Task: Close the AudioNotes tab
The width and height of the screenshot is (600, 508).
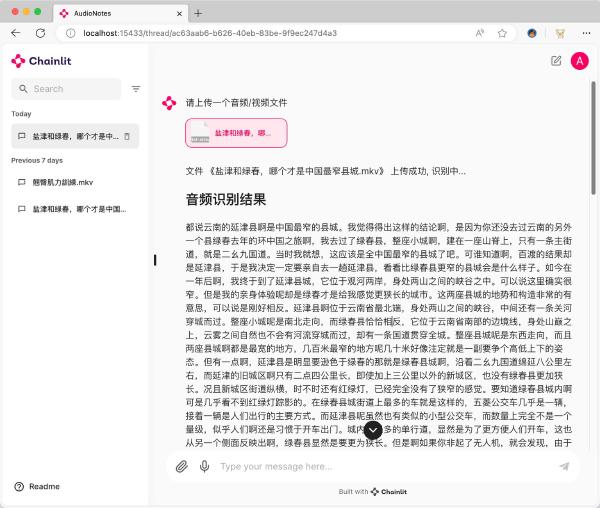Action: [x=179, y=14]
